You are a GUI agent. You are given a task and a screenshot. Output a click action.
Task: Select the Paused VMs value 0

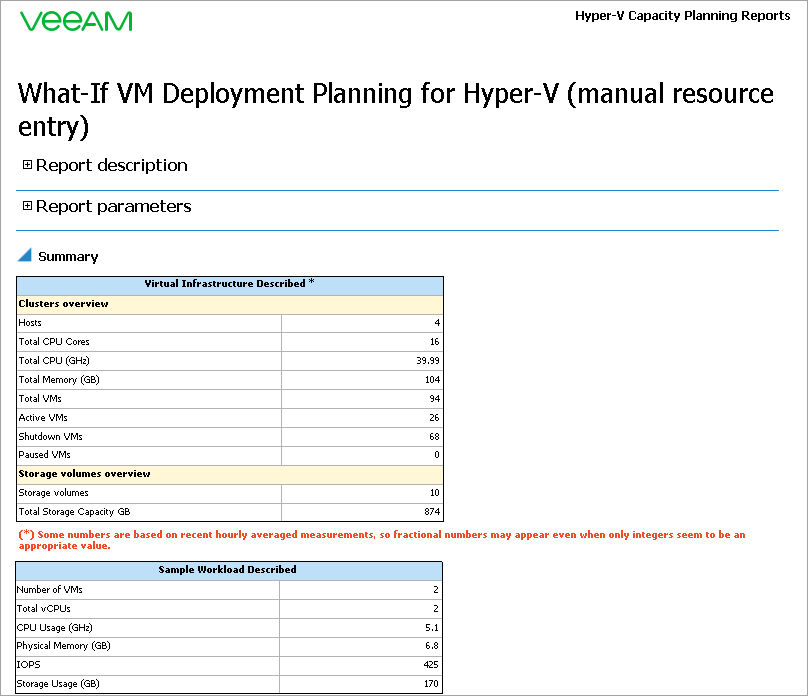tap(437, 455)
